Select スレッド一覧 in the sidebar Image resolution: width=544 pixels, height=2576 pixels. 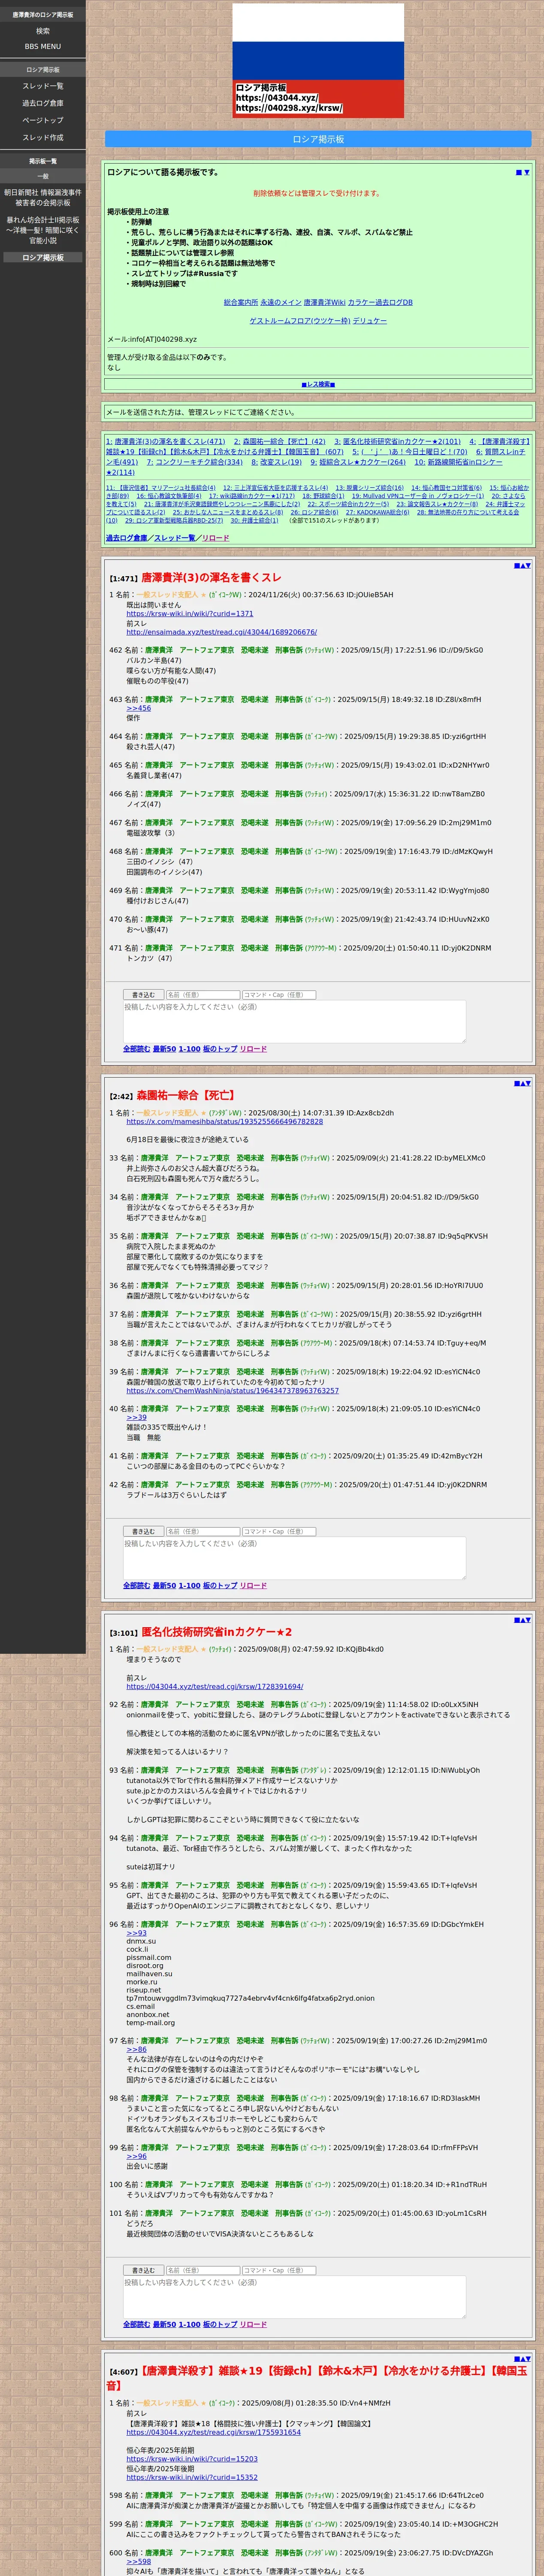pyautogui.click(x=43, y=86)
